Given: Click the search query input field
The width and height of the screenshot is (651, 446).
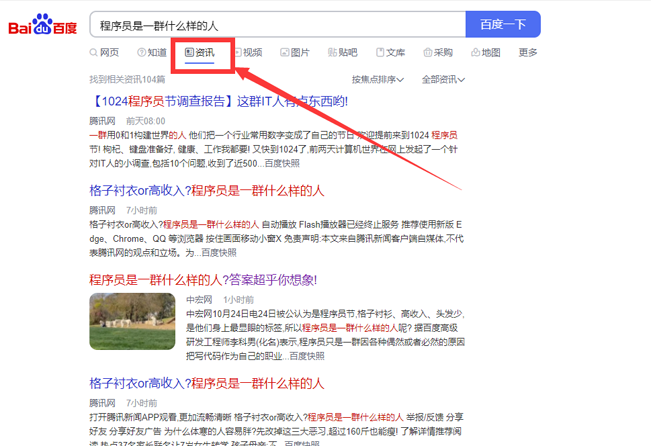Looking at the screenshot, I should pyautogui.click(x=278, y=25).
